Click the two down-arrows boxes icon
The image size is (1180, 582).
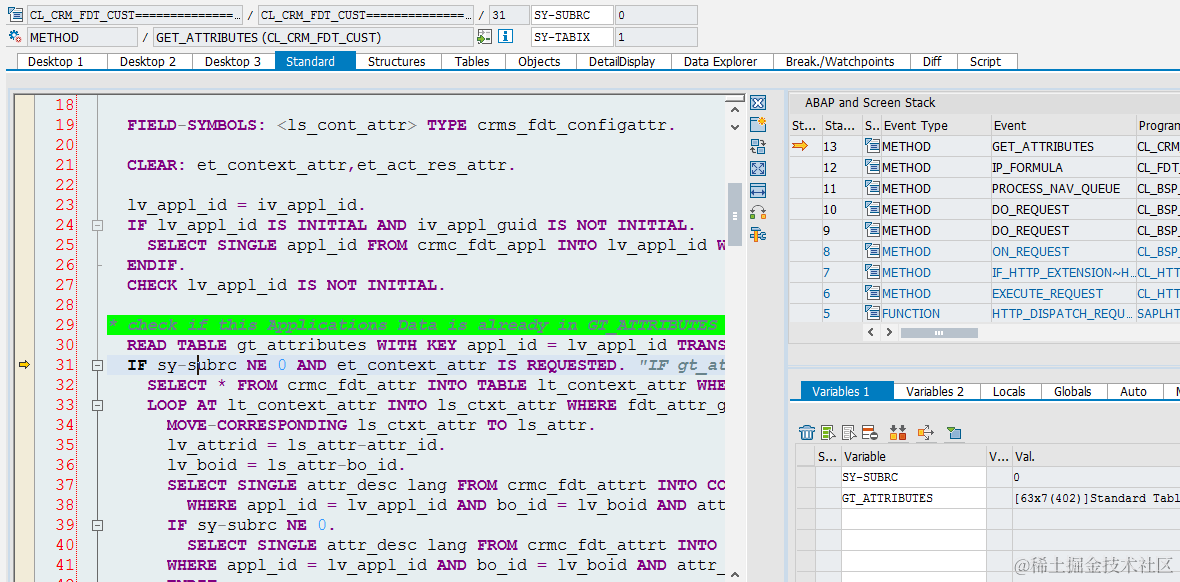[x=898, y=432]
